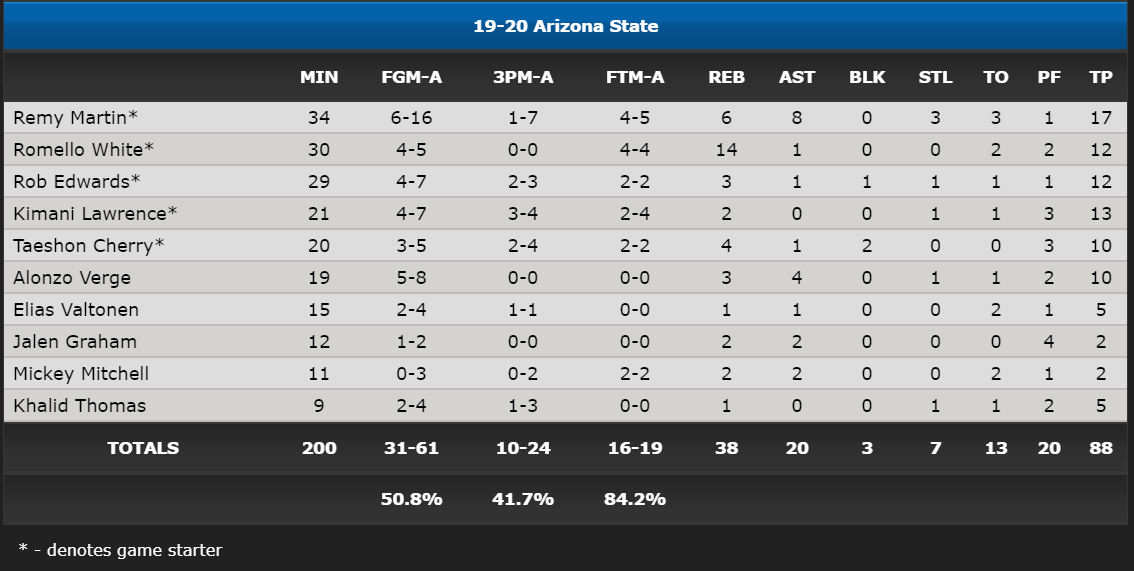The width and height of the screenshot is (1134, 571).
Task: Select the Remy Martin player row
Action: (565, 117)
